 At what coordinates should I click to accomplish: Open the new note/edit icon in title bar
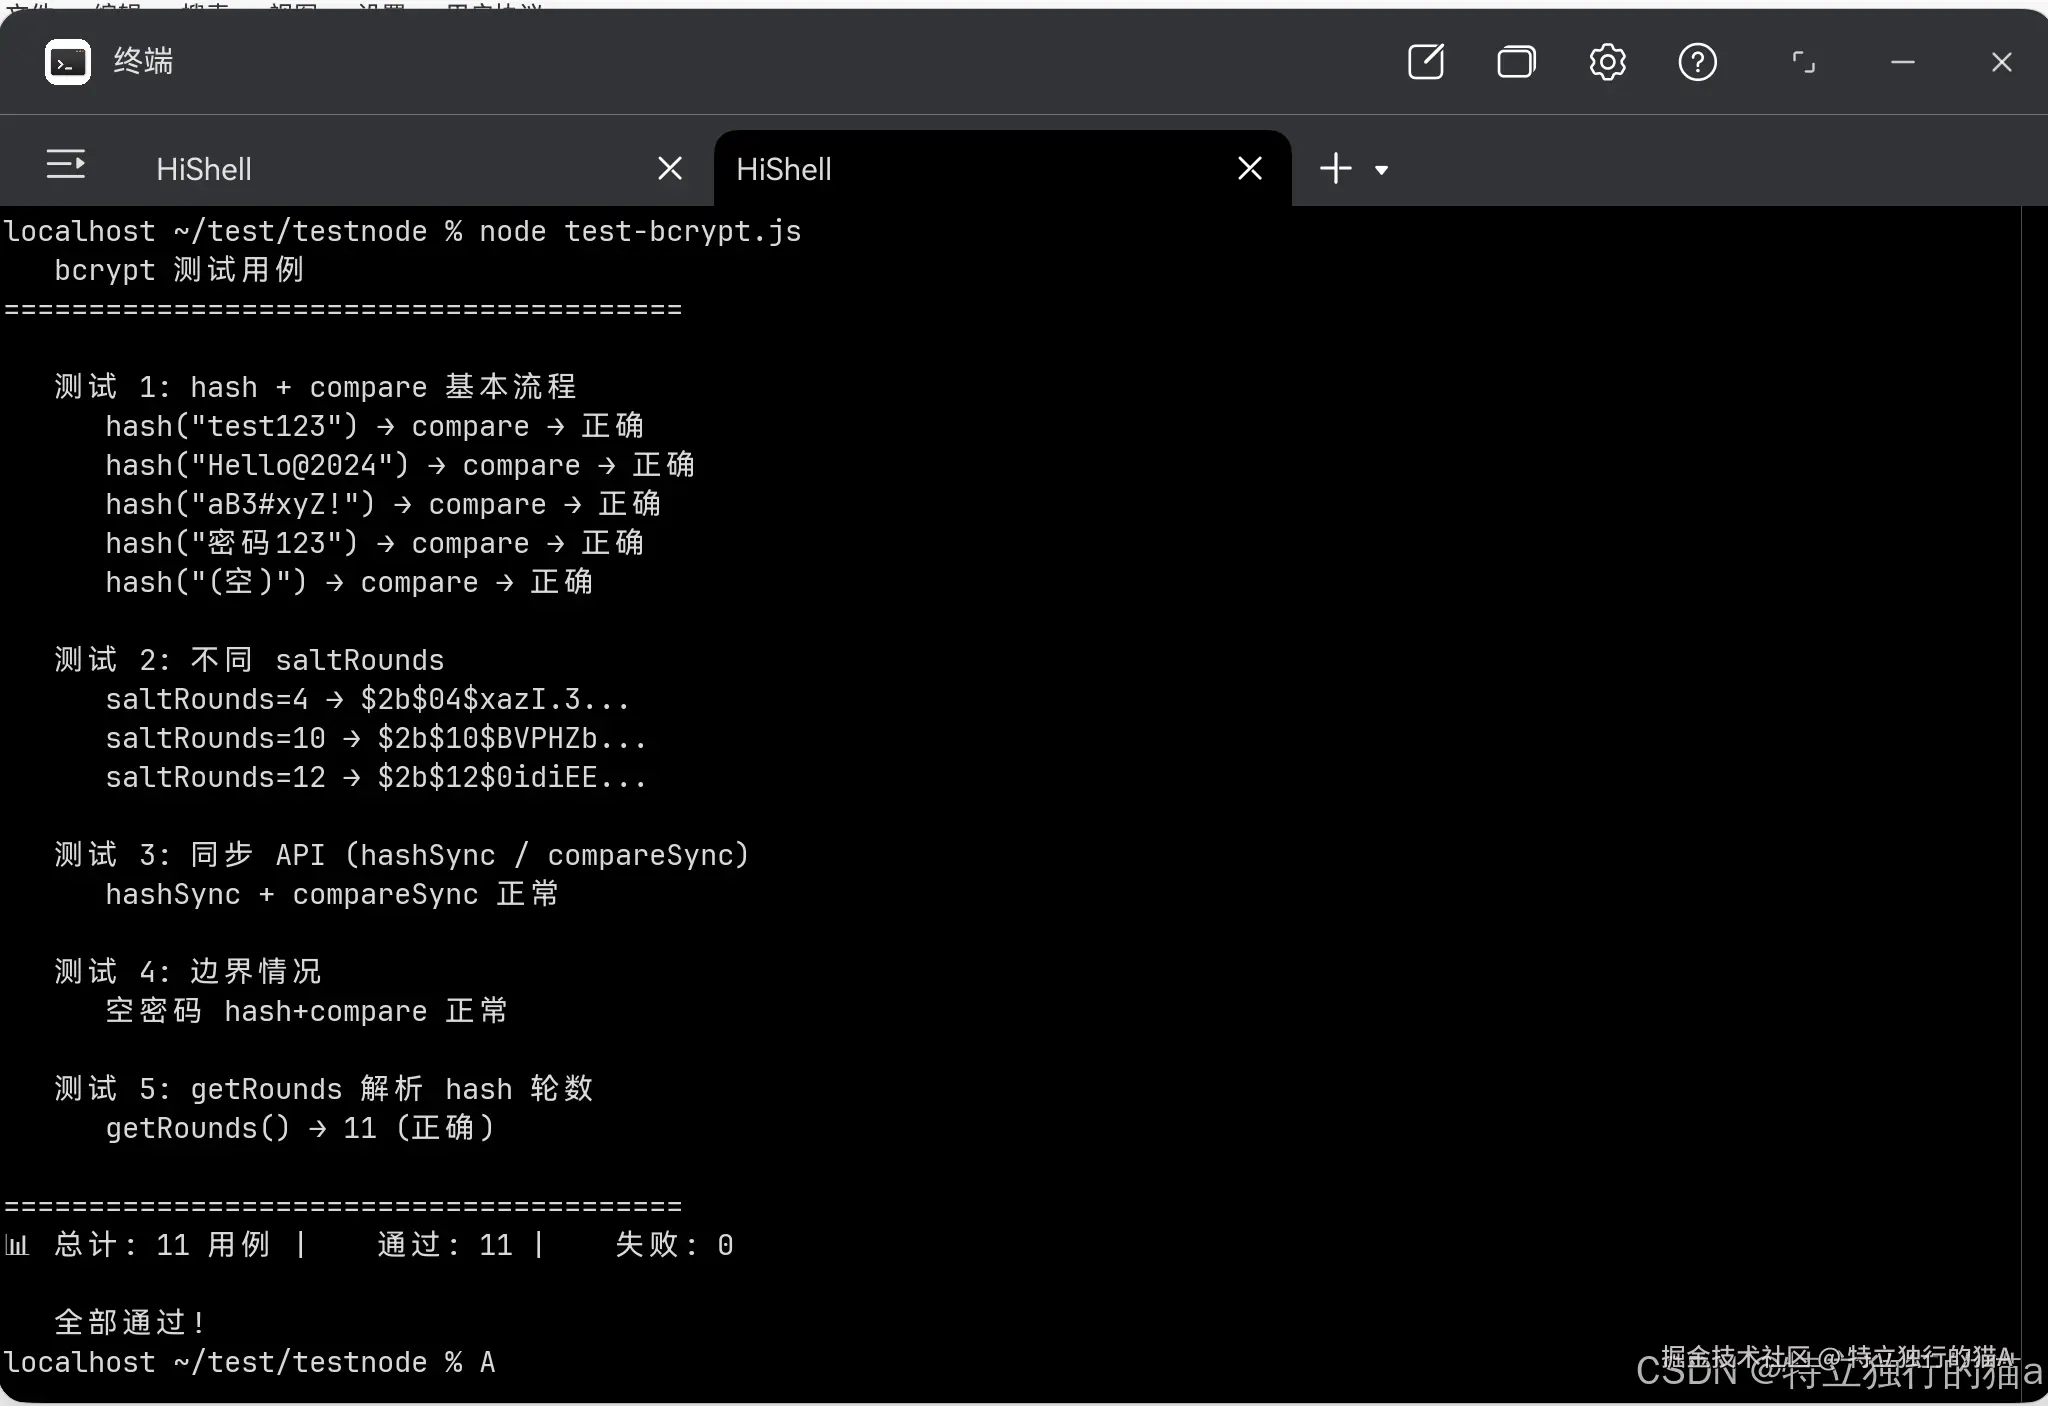[1426, 62]
